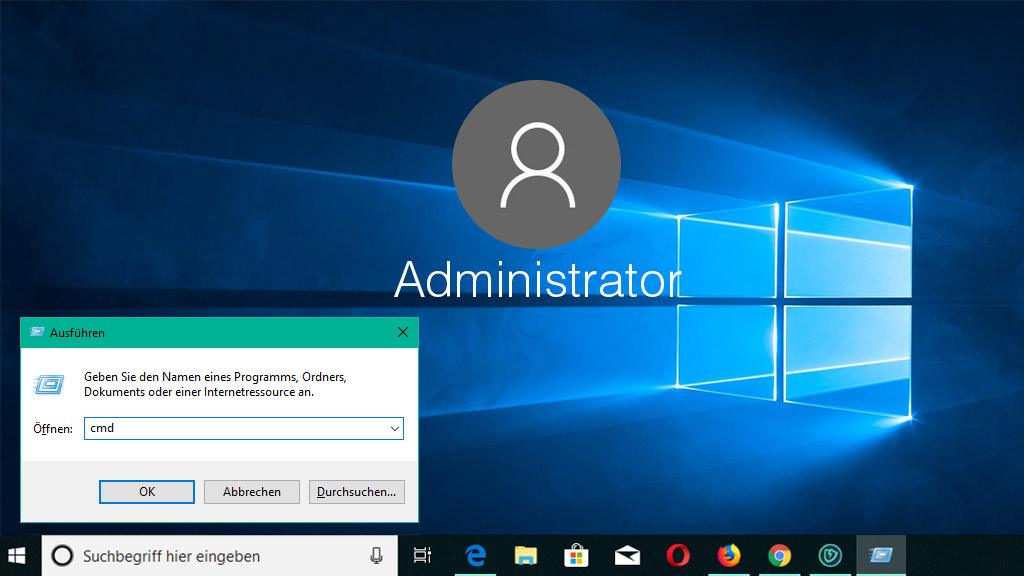Expand the Öffnen combo box dropdown arrow
The width and height of the screenshot is (1024, 576).
click(394, 429)
